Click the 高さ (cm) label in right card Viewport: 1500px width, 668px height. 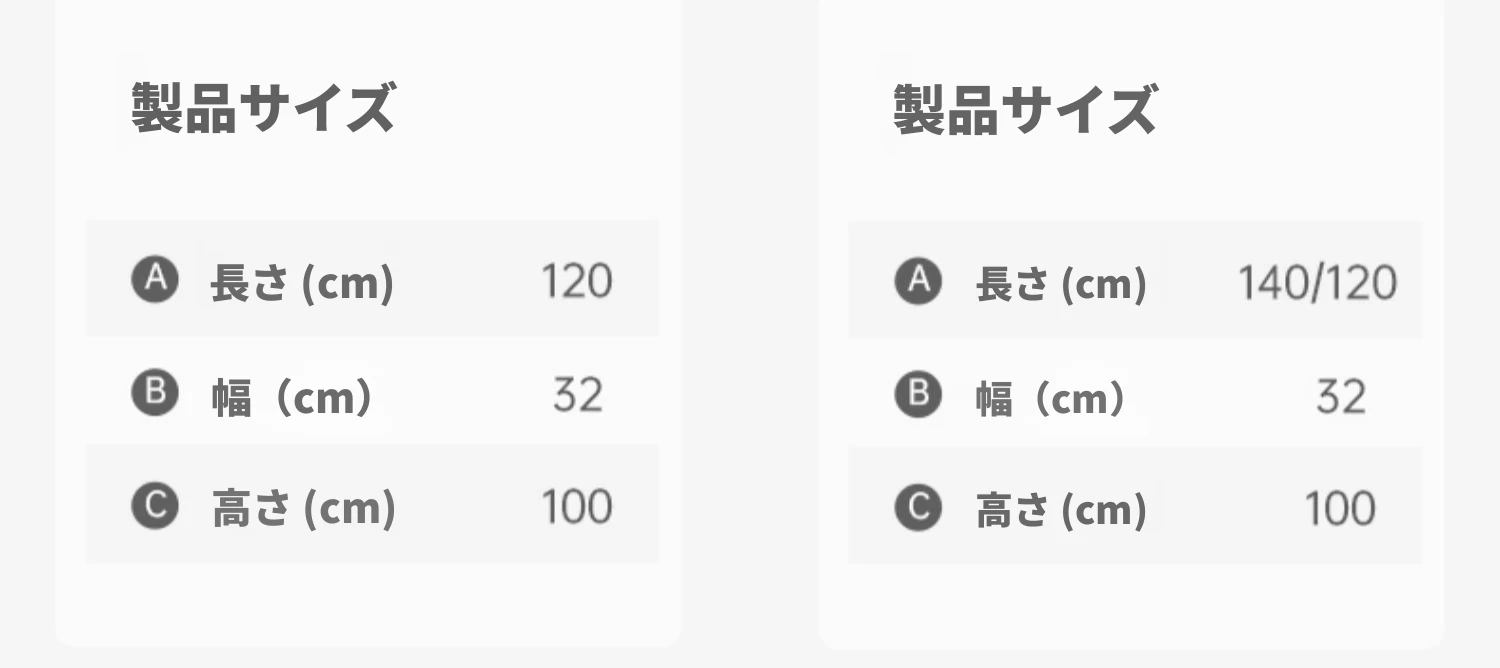pyautogui.click(x=1061, y=511)
